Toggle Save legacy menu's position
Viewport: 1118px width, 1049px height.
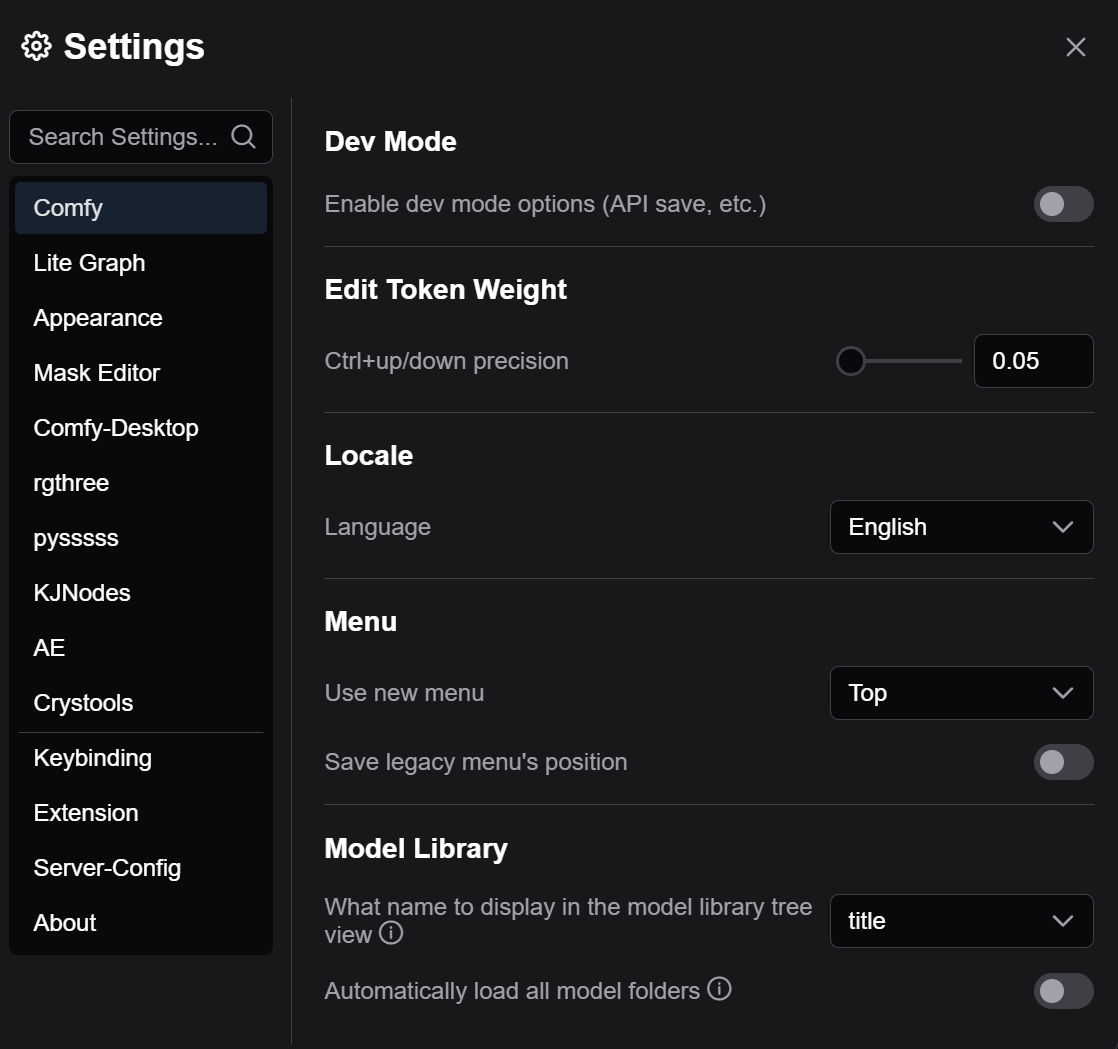point(1063,762)
